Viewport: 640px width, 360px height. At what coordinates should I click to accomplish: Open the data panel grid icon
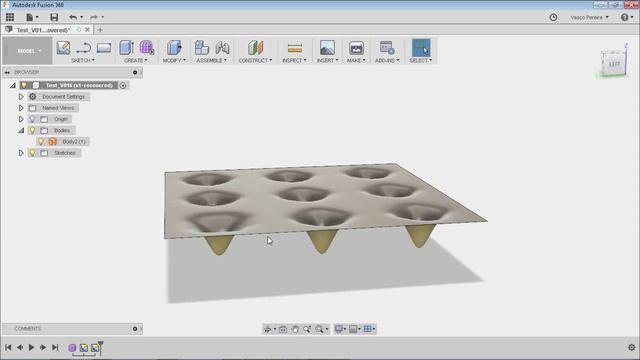(10, 17)
